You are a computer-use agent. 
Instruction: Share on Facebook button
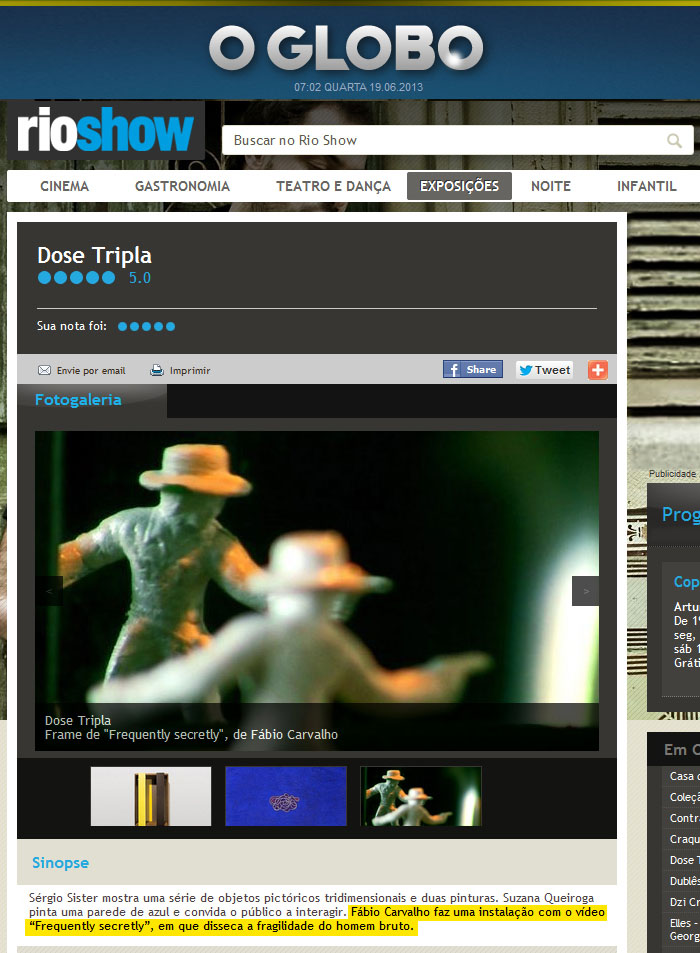(473, 370)
